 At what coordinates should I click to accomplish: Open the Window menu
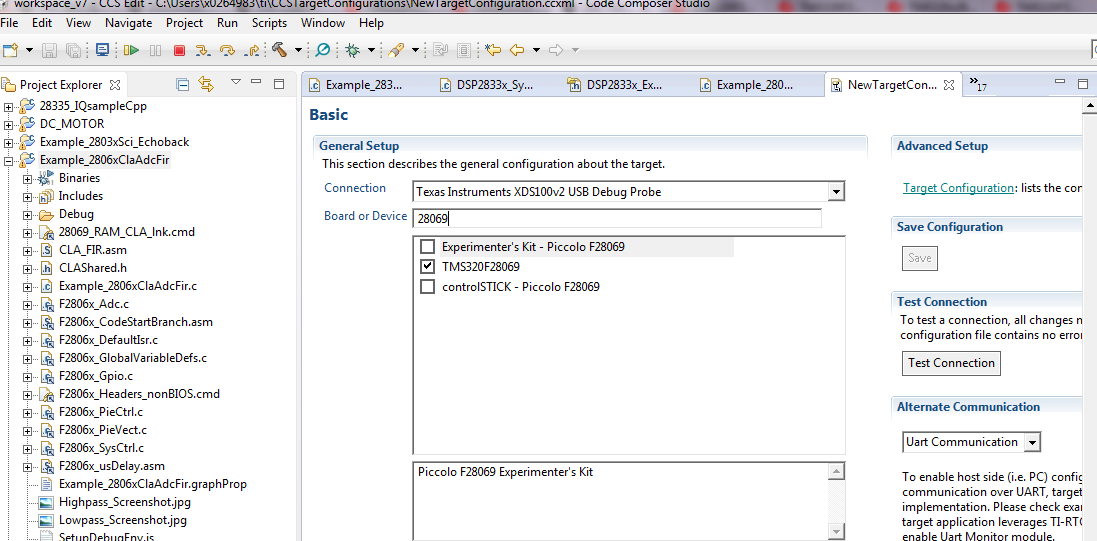(323, 22)
